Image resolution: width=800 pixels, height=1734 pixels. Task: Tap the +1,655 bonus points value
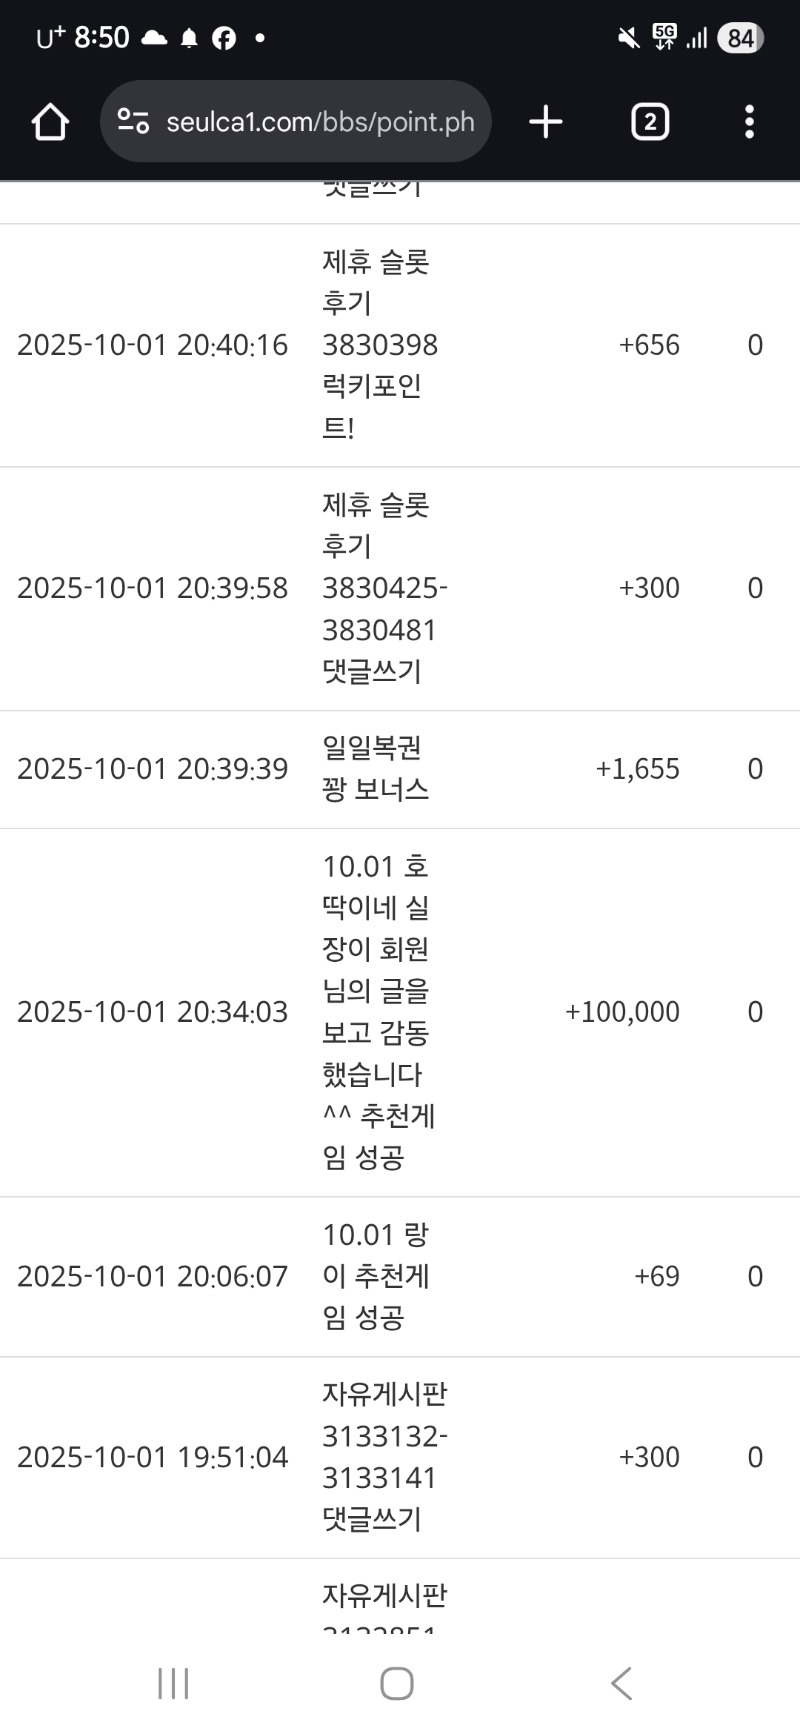pos(637,769)
